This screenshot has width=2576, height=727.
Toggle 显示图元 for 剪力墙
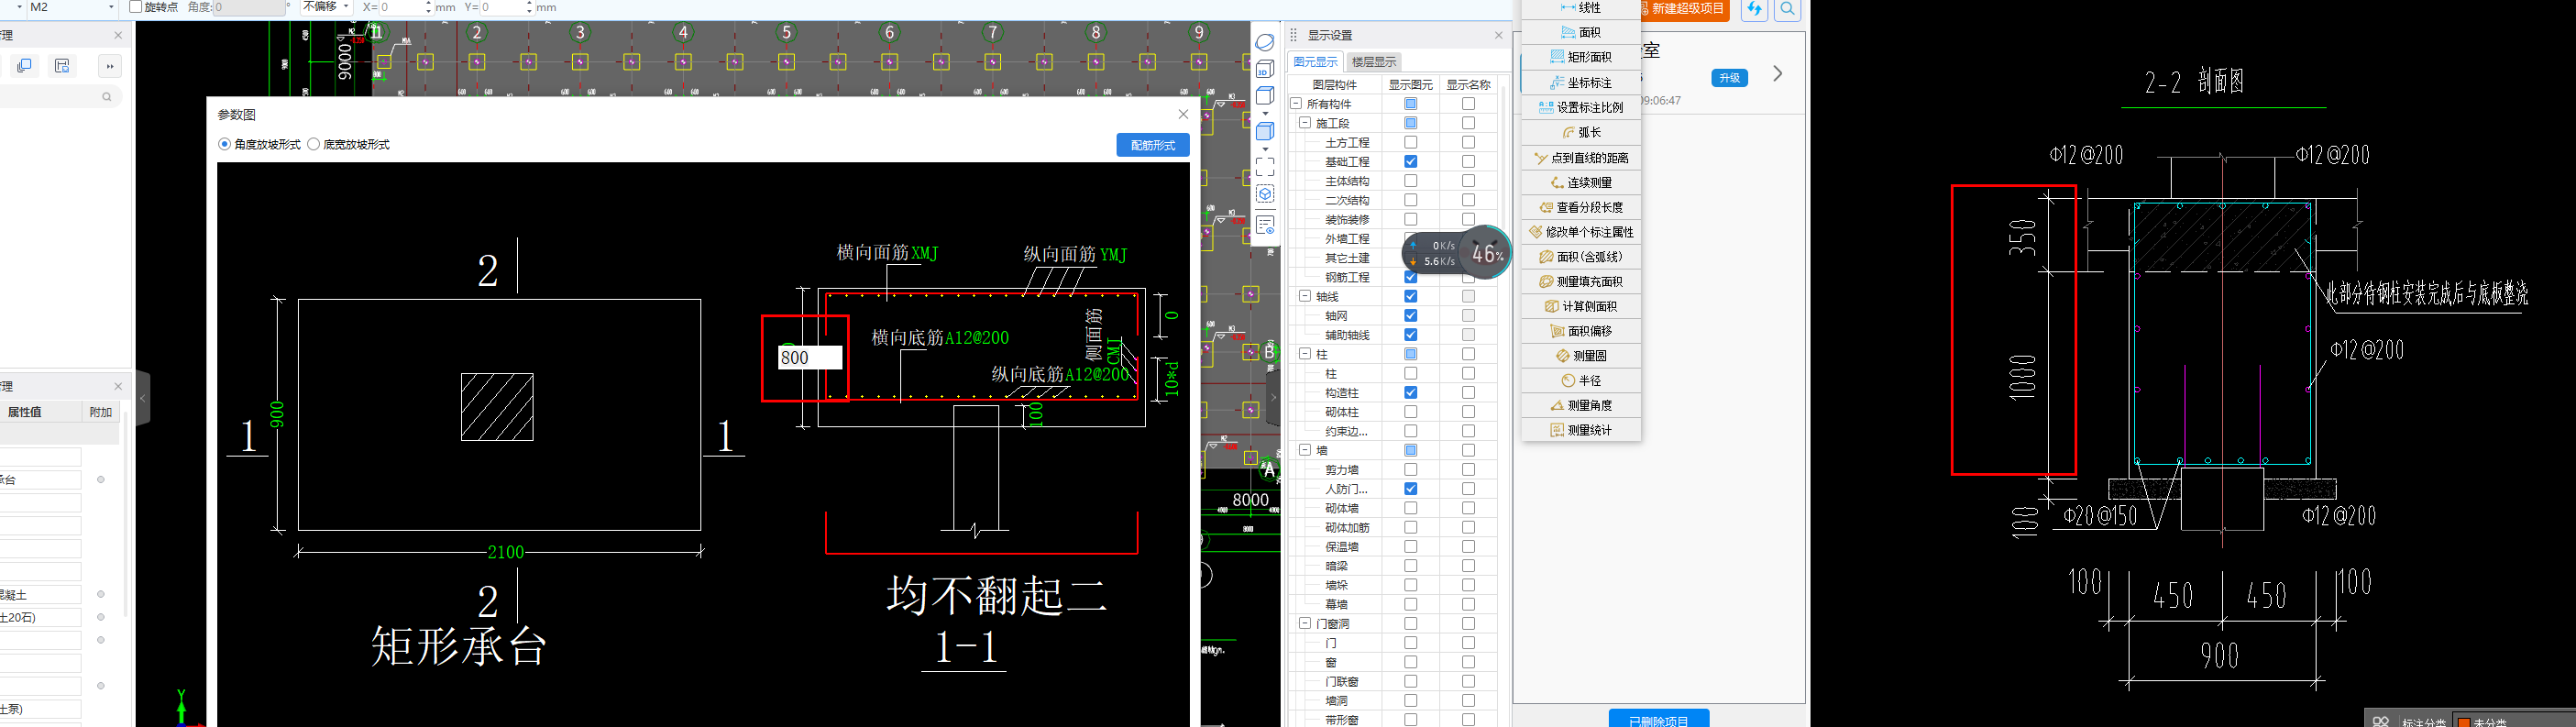[x=1410, y=469]
